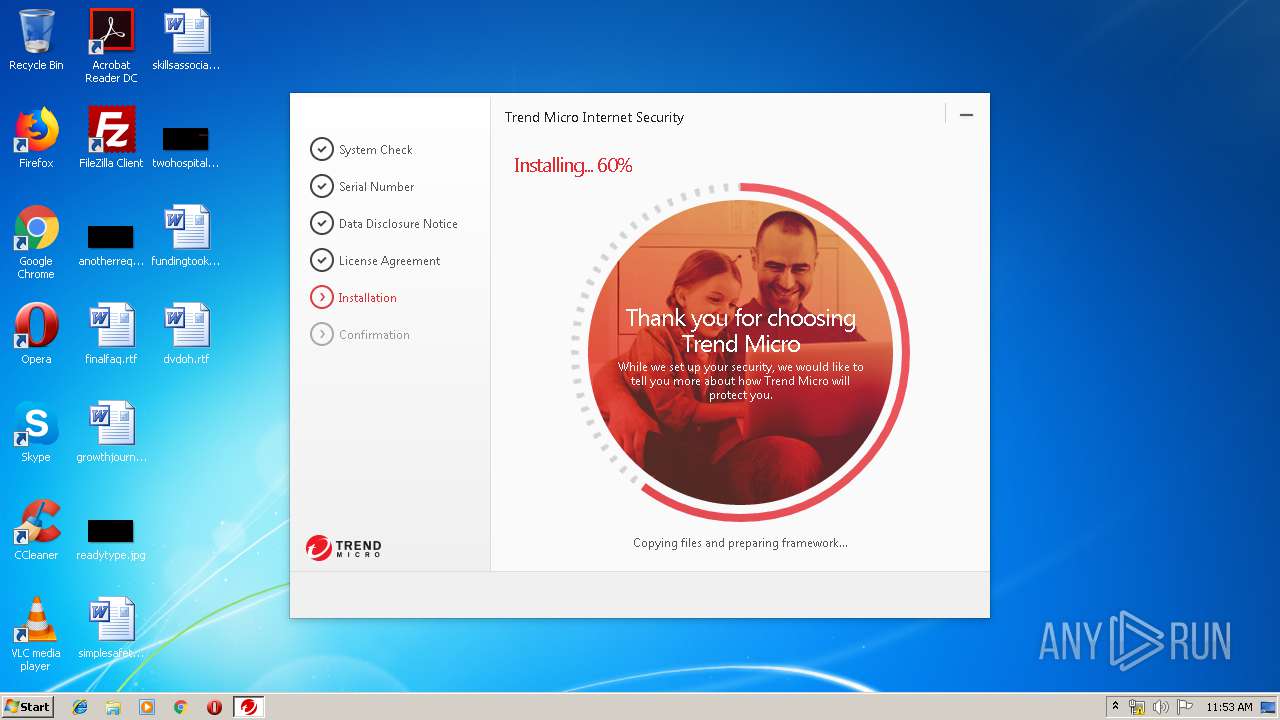
Task: Open the Action Center flag tray icon
Action: pyautogui.click(x=1184, y=707)
